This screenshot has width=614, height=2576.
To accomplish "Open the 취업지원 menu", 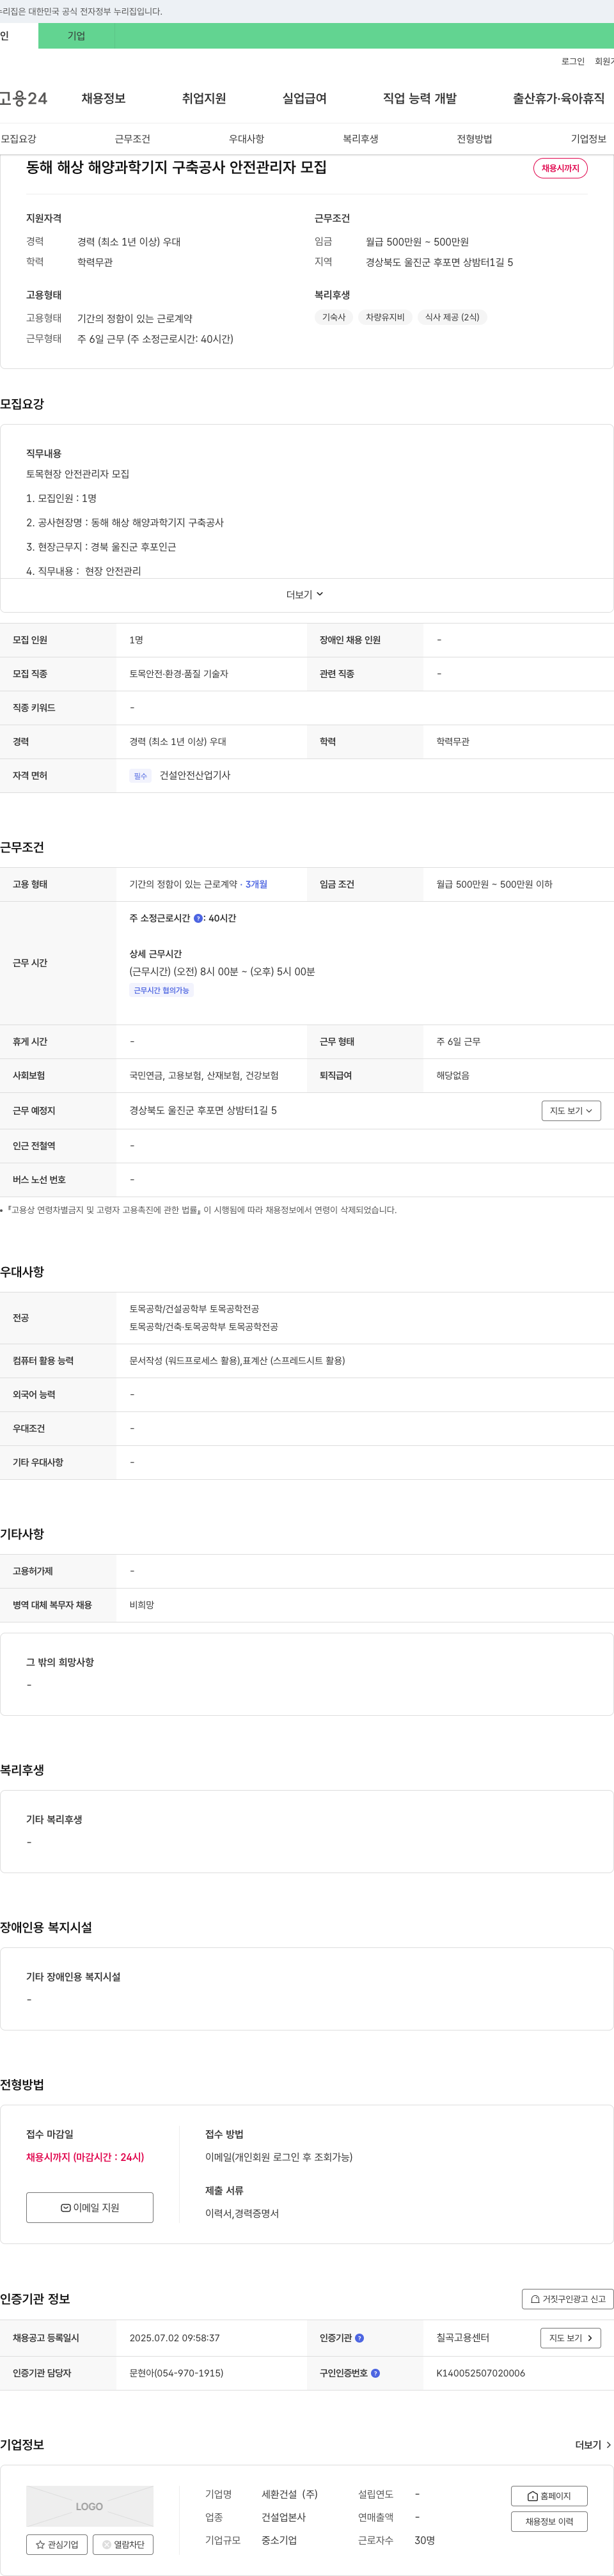I will click(x=204, y=98).
